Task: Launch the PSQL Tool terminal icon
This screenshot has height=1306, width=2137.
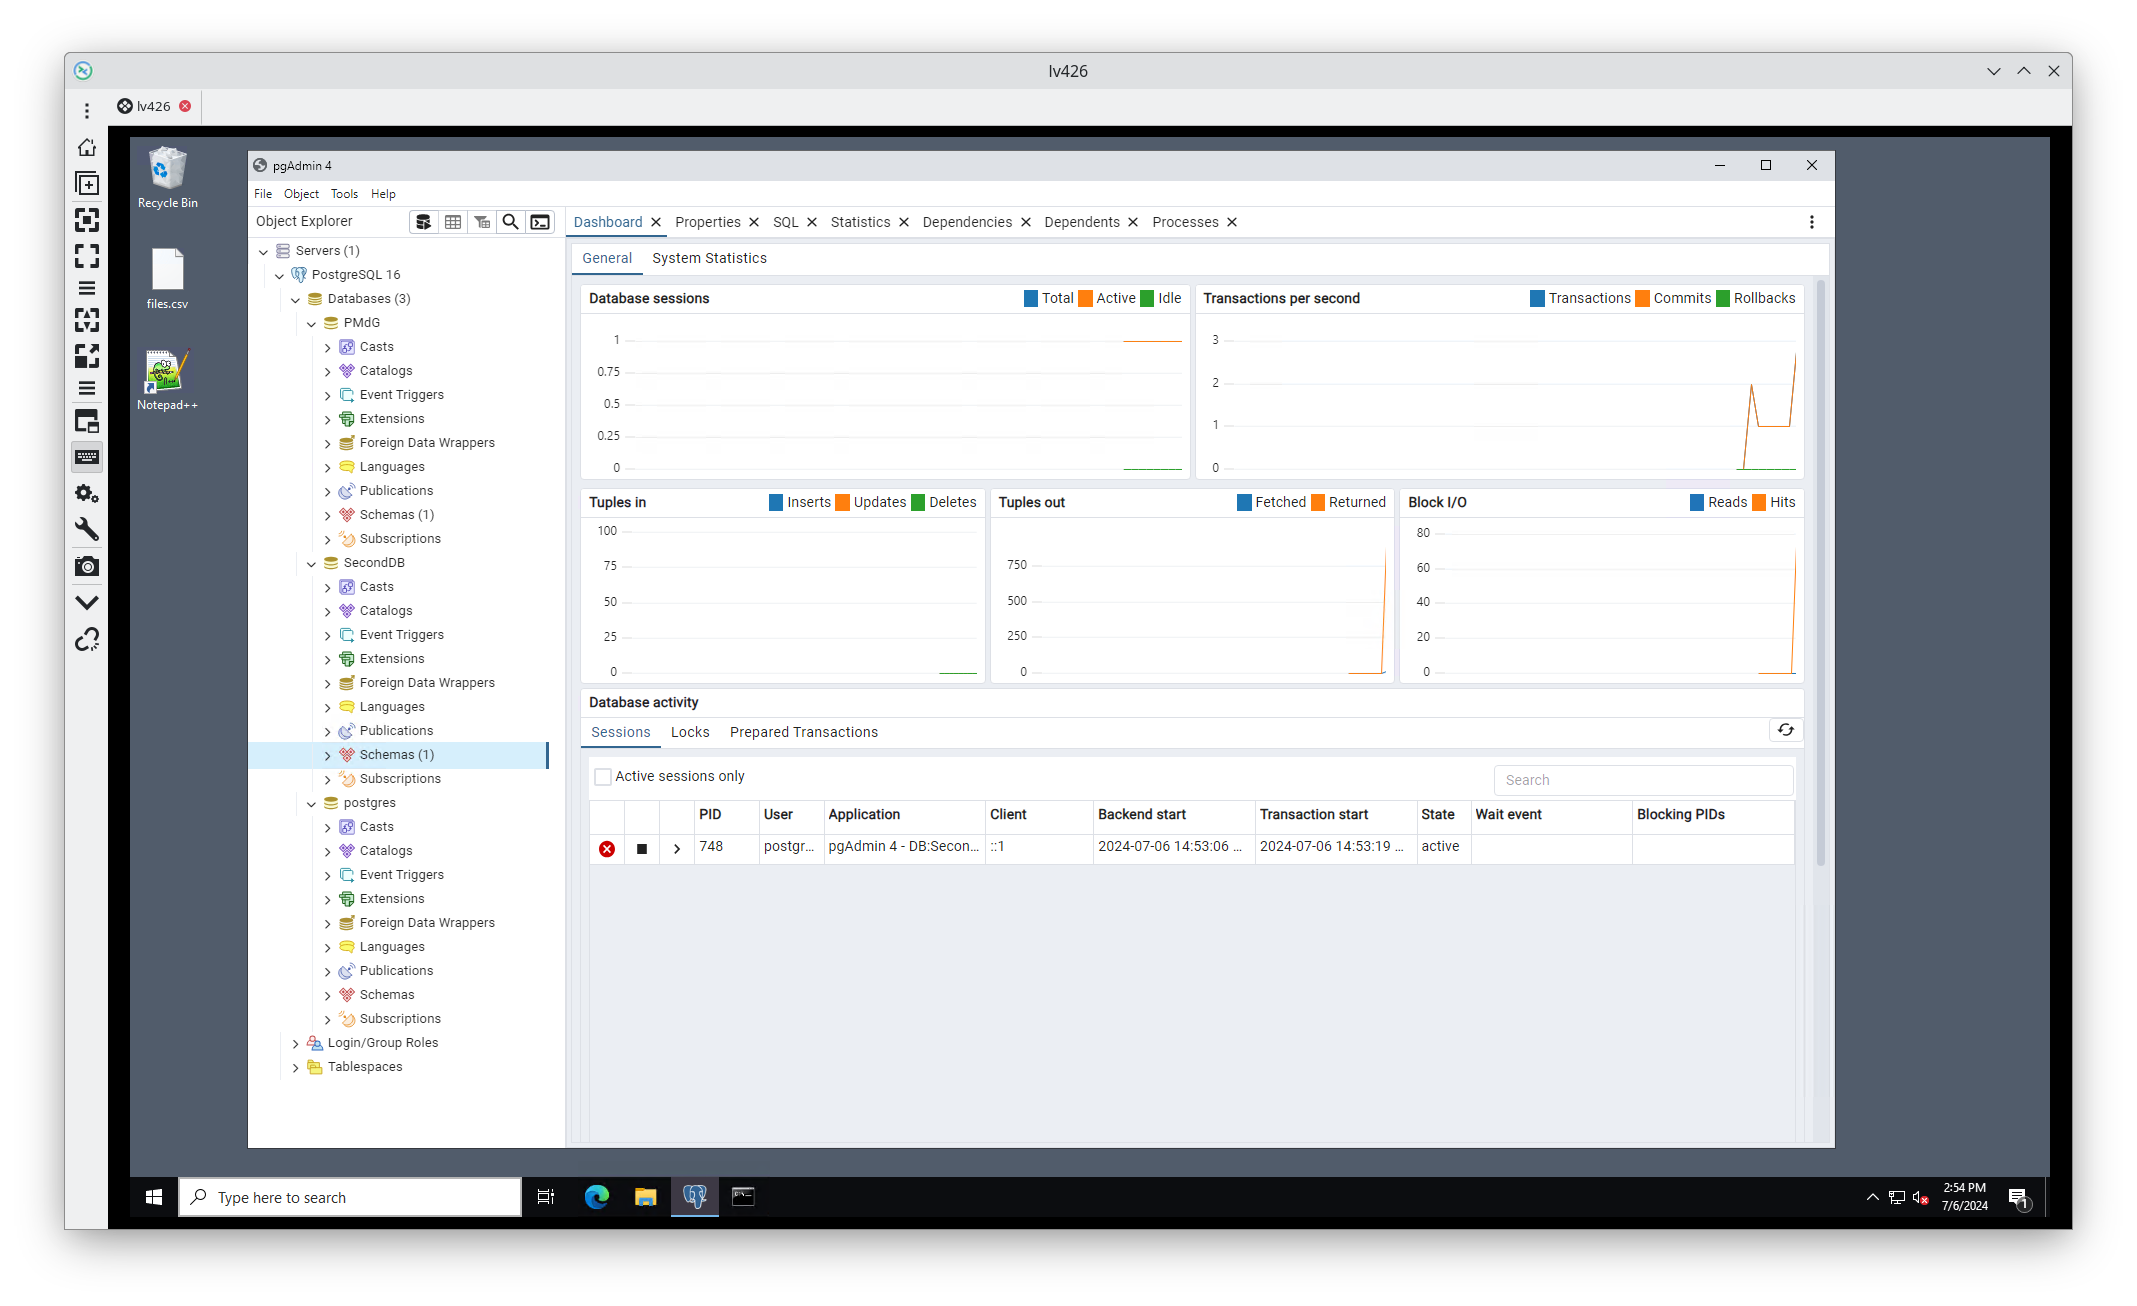Action: coord(540,222)
